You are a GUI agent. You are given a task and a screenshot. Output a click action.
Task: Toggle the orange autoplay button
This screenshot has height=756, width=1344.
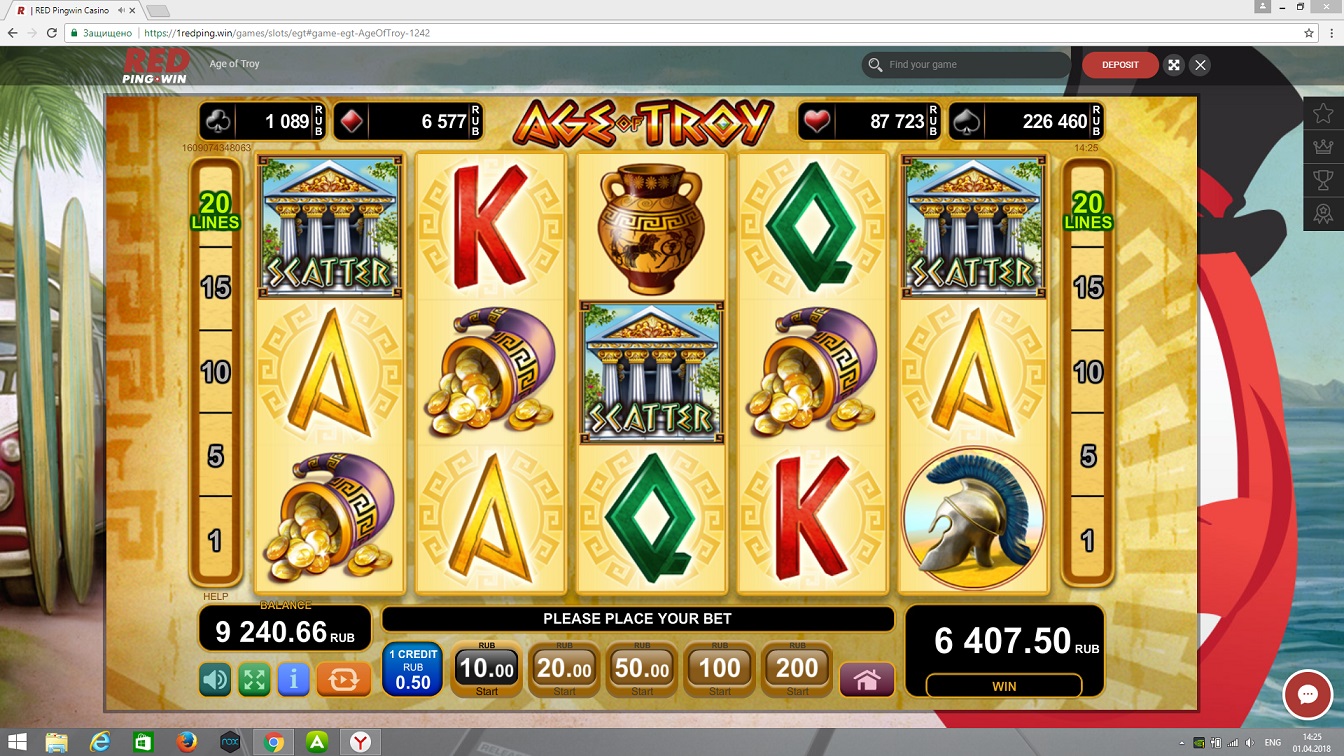click(343, 680)
